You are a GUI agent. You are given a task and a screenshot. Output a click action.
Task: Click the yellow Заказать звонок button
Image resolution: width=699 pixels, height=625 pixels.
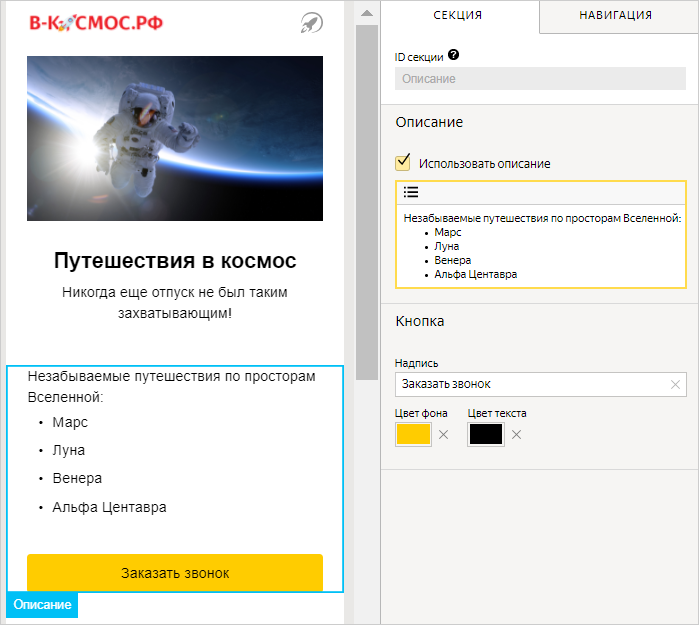(x=175, y=573)
